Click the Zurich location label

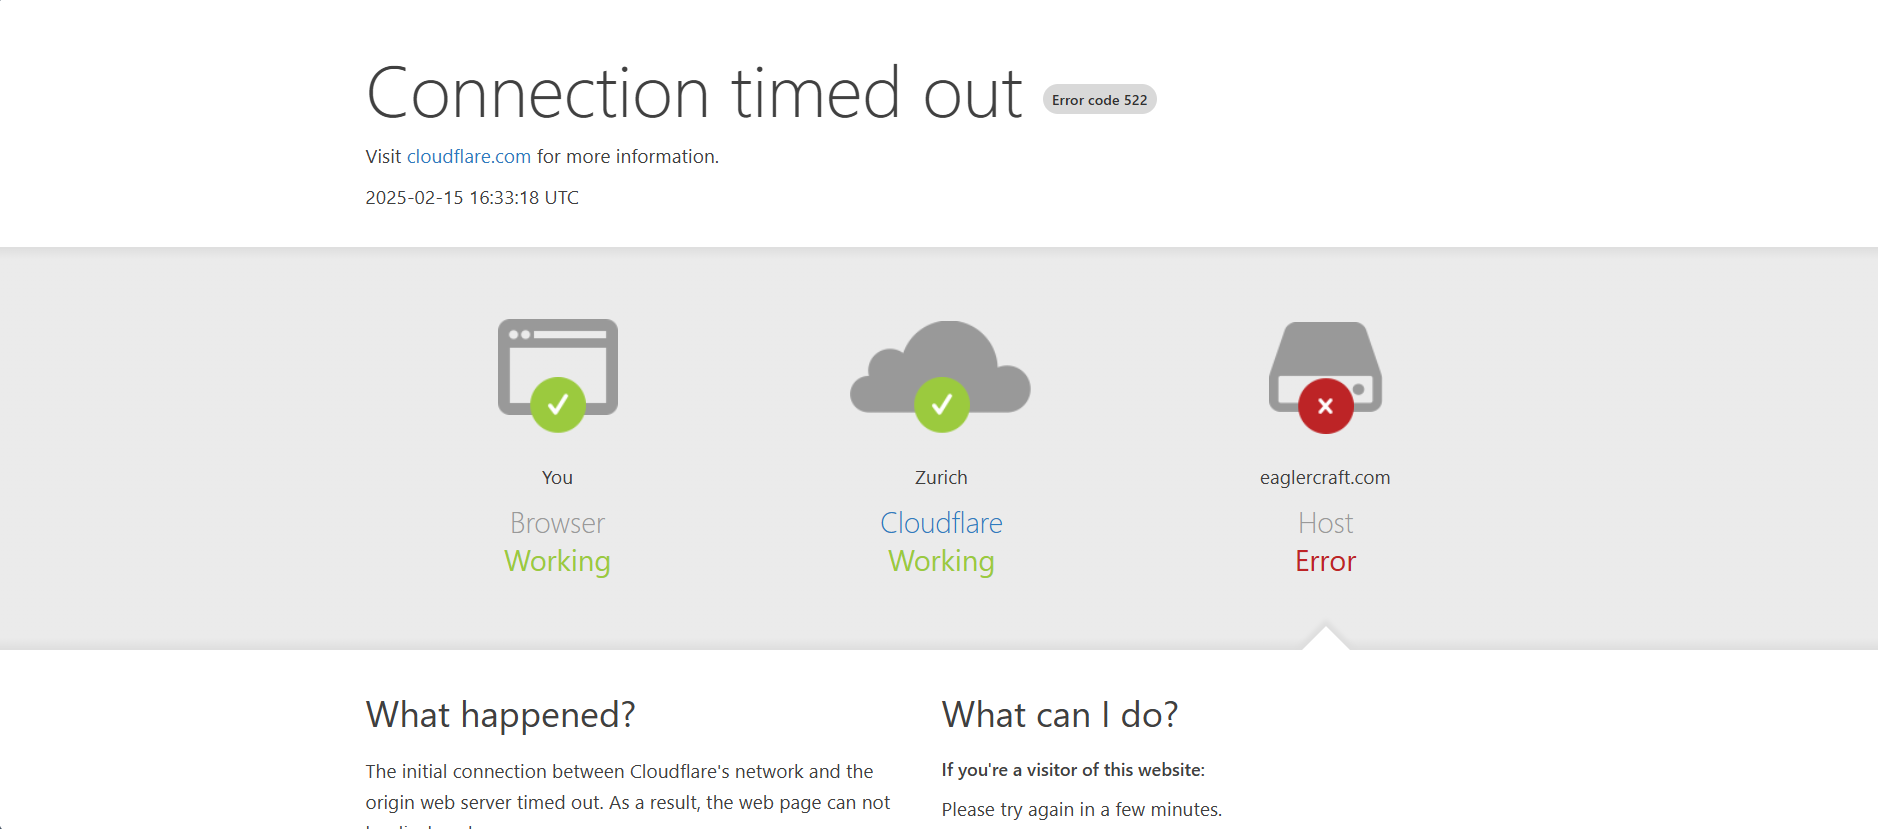[941, 478]
